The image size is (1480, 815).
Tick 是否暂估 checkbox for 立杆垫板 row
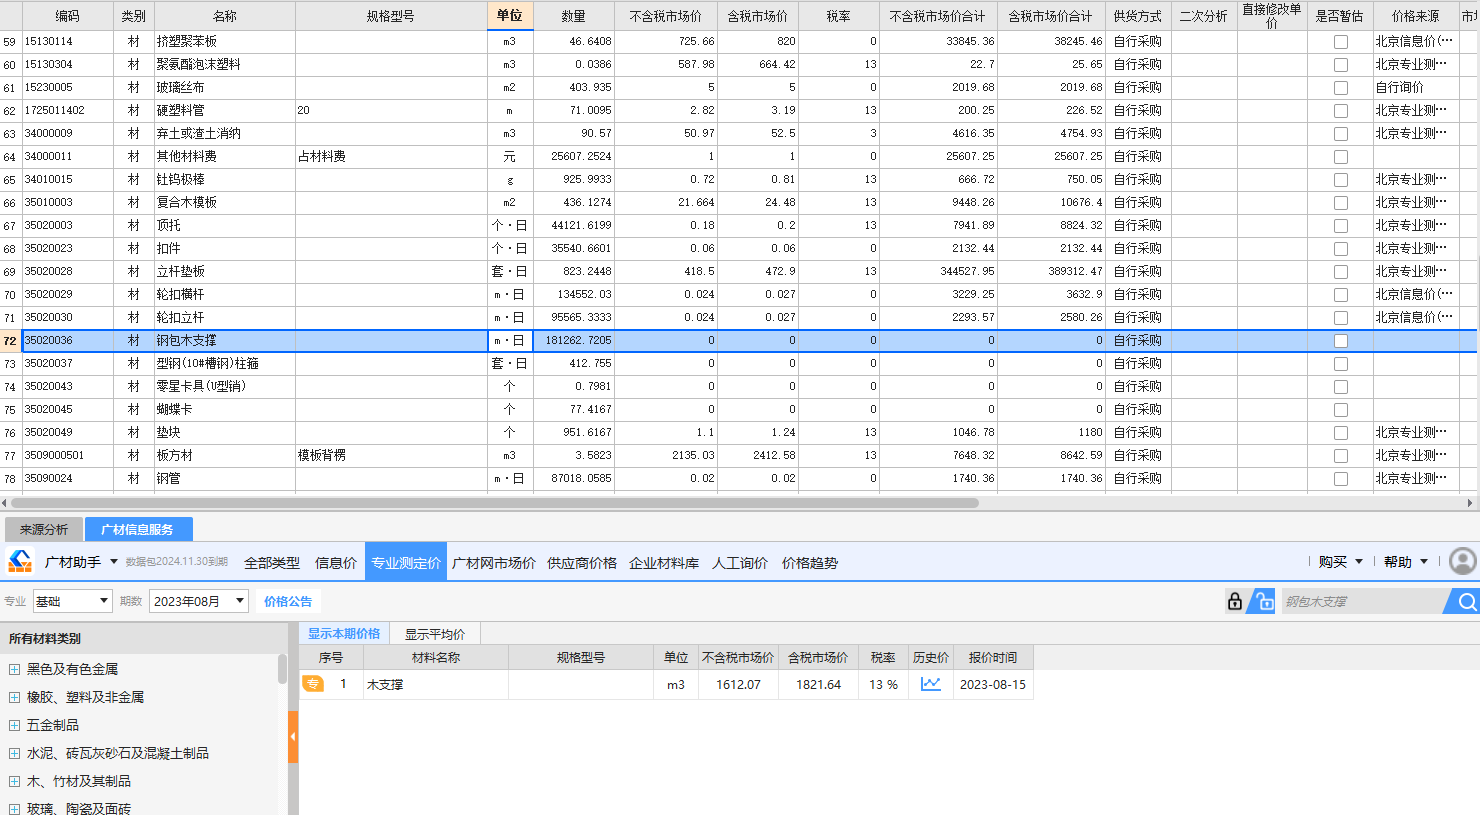[x=1340, y=272]
